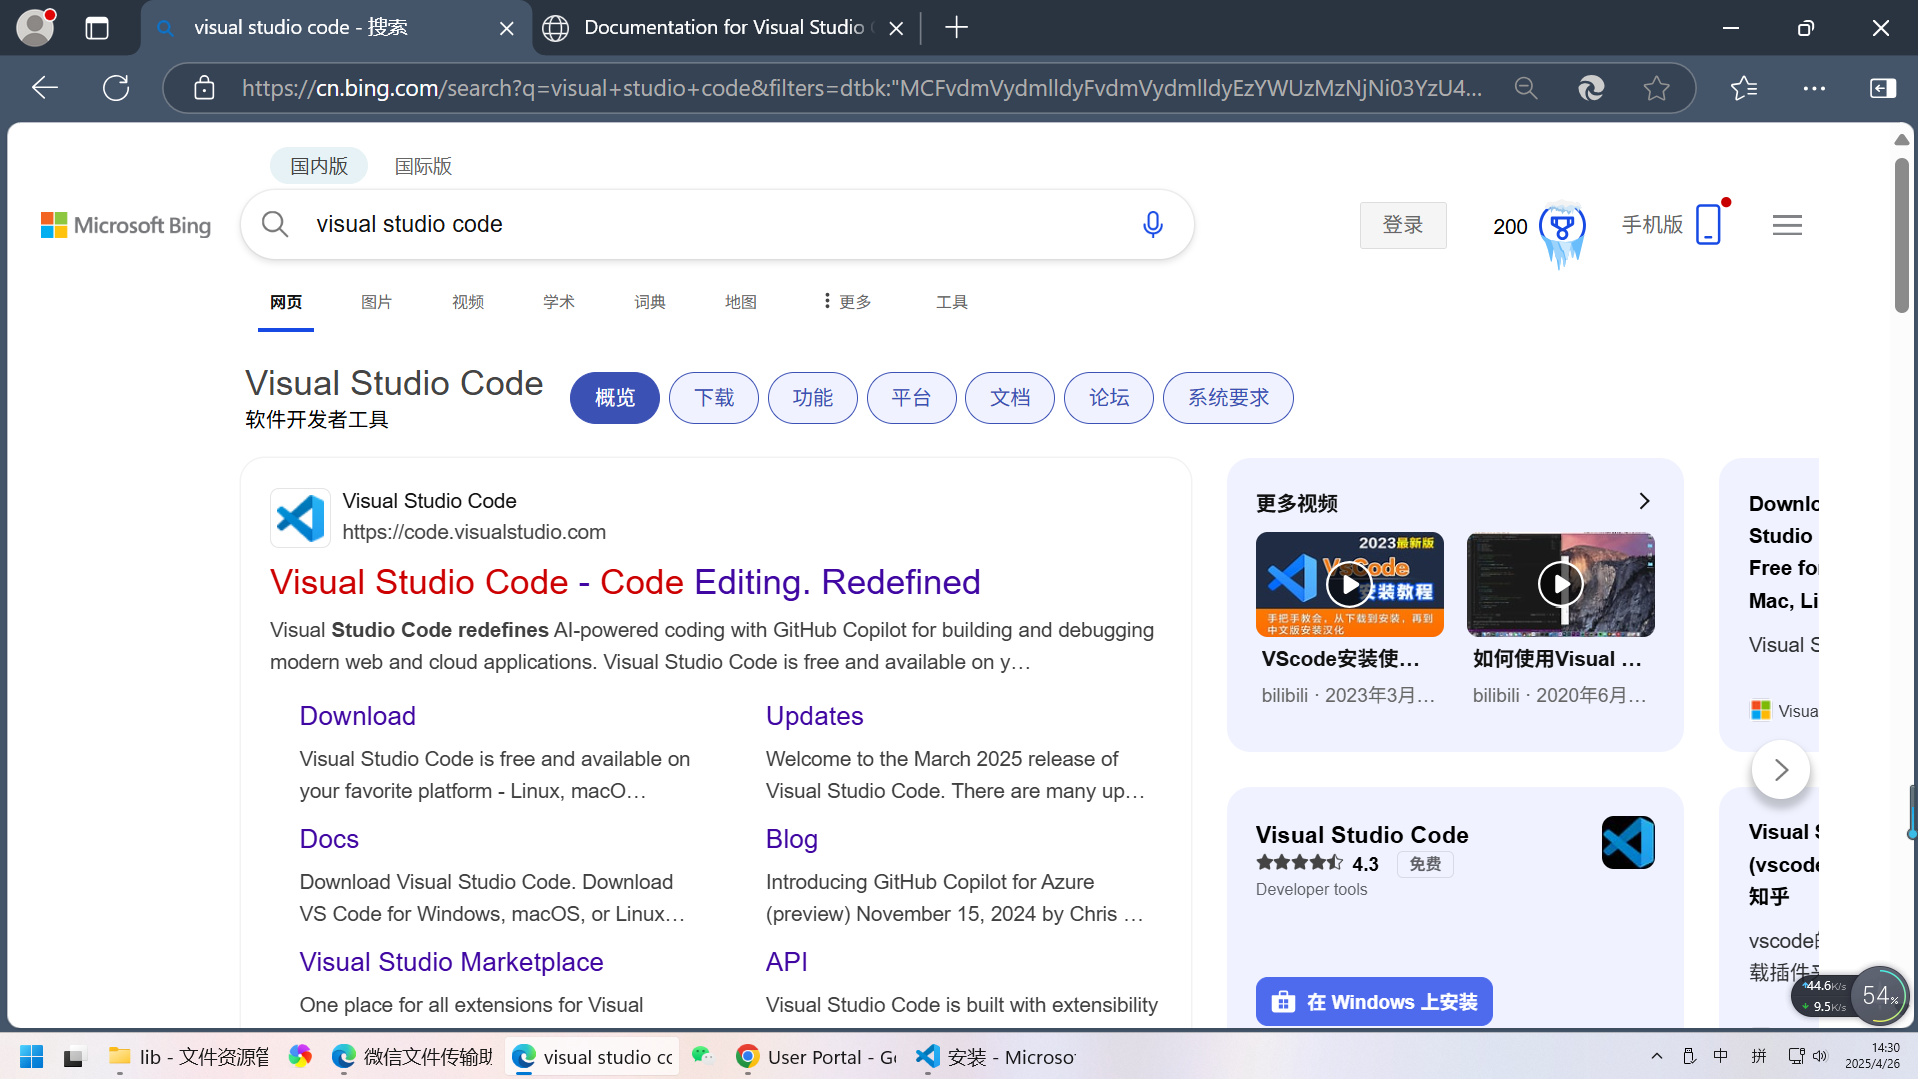The height and width of the screenshot is (1079, 1918).
Task: Reload the current page
Action: 116,88
